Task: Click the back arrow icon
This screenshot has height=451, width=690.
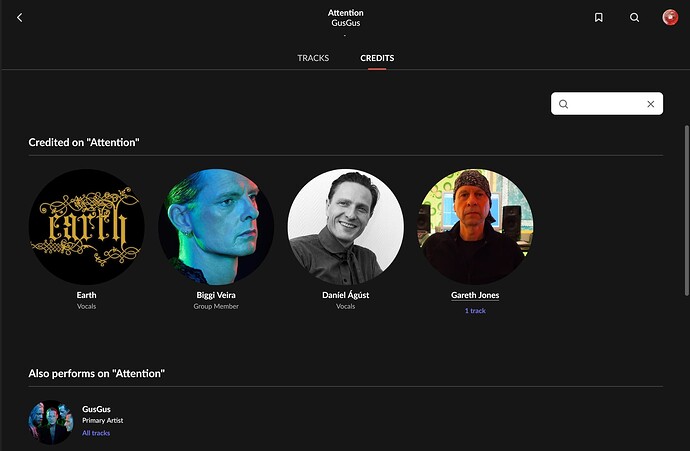Action: [20, 17]
